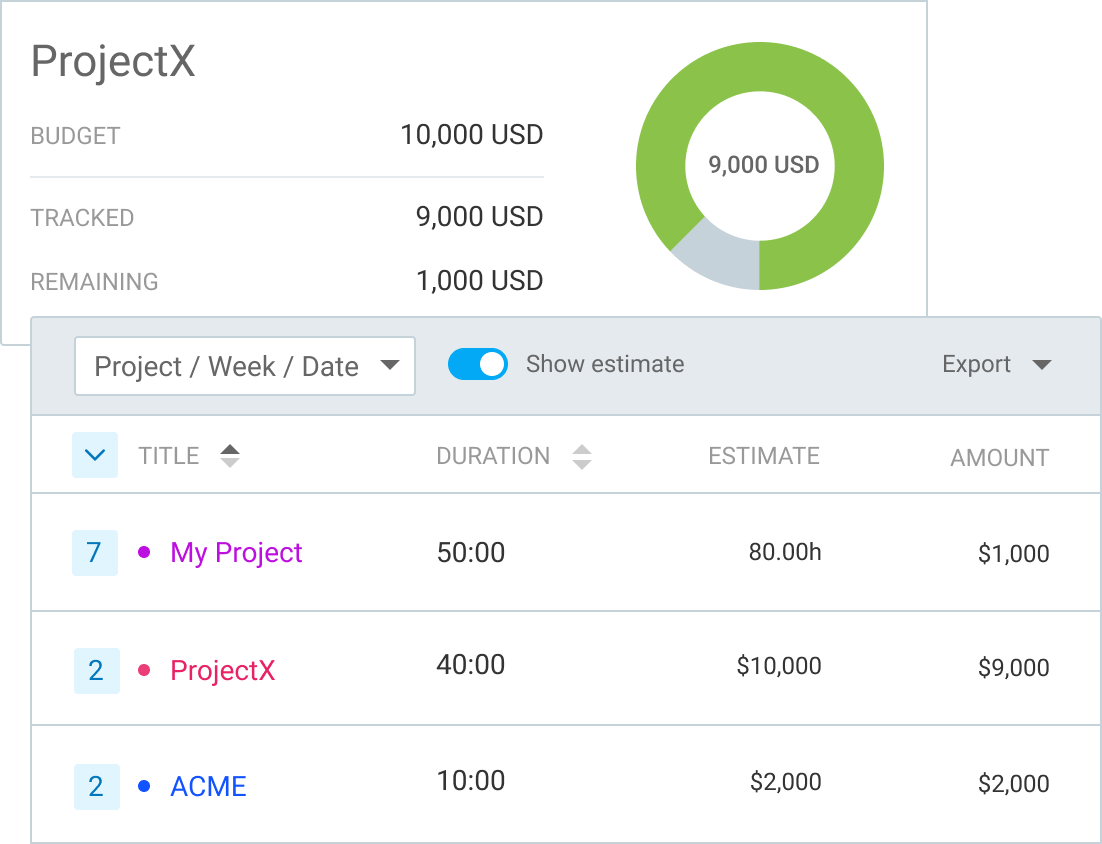Collapse the table using the blue chevron
This screenshot has width=1102, height=844.
tap(95, 454)
